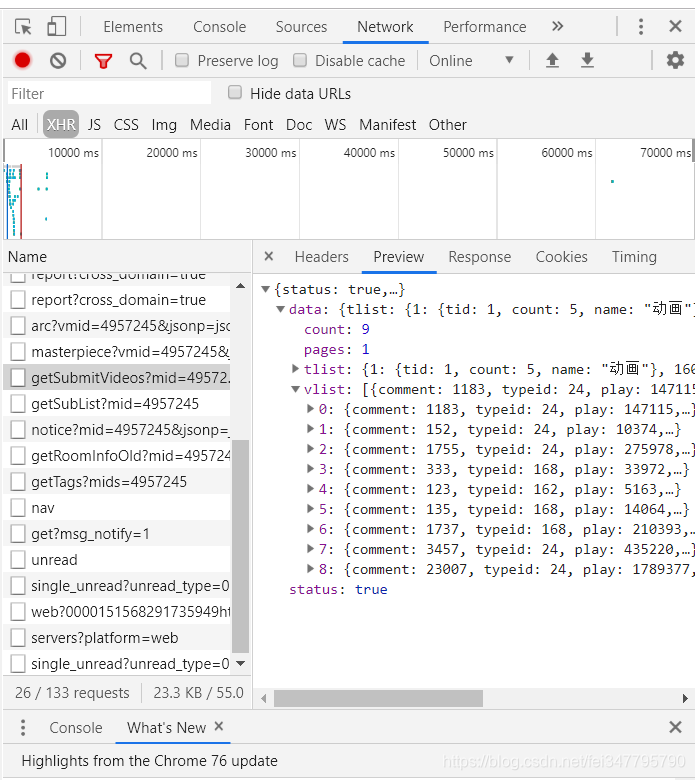Open more DevTools tabs via the chevron

[x=558, y=26]
